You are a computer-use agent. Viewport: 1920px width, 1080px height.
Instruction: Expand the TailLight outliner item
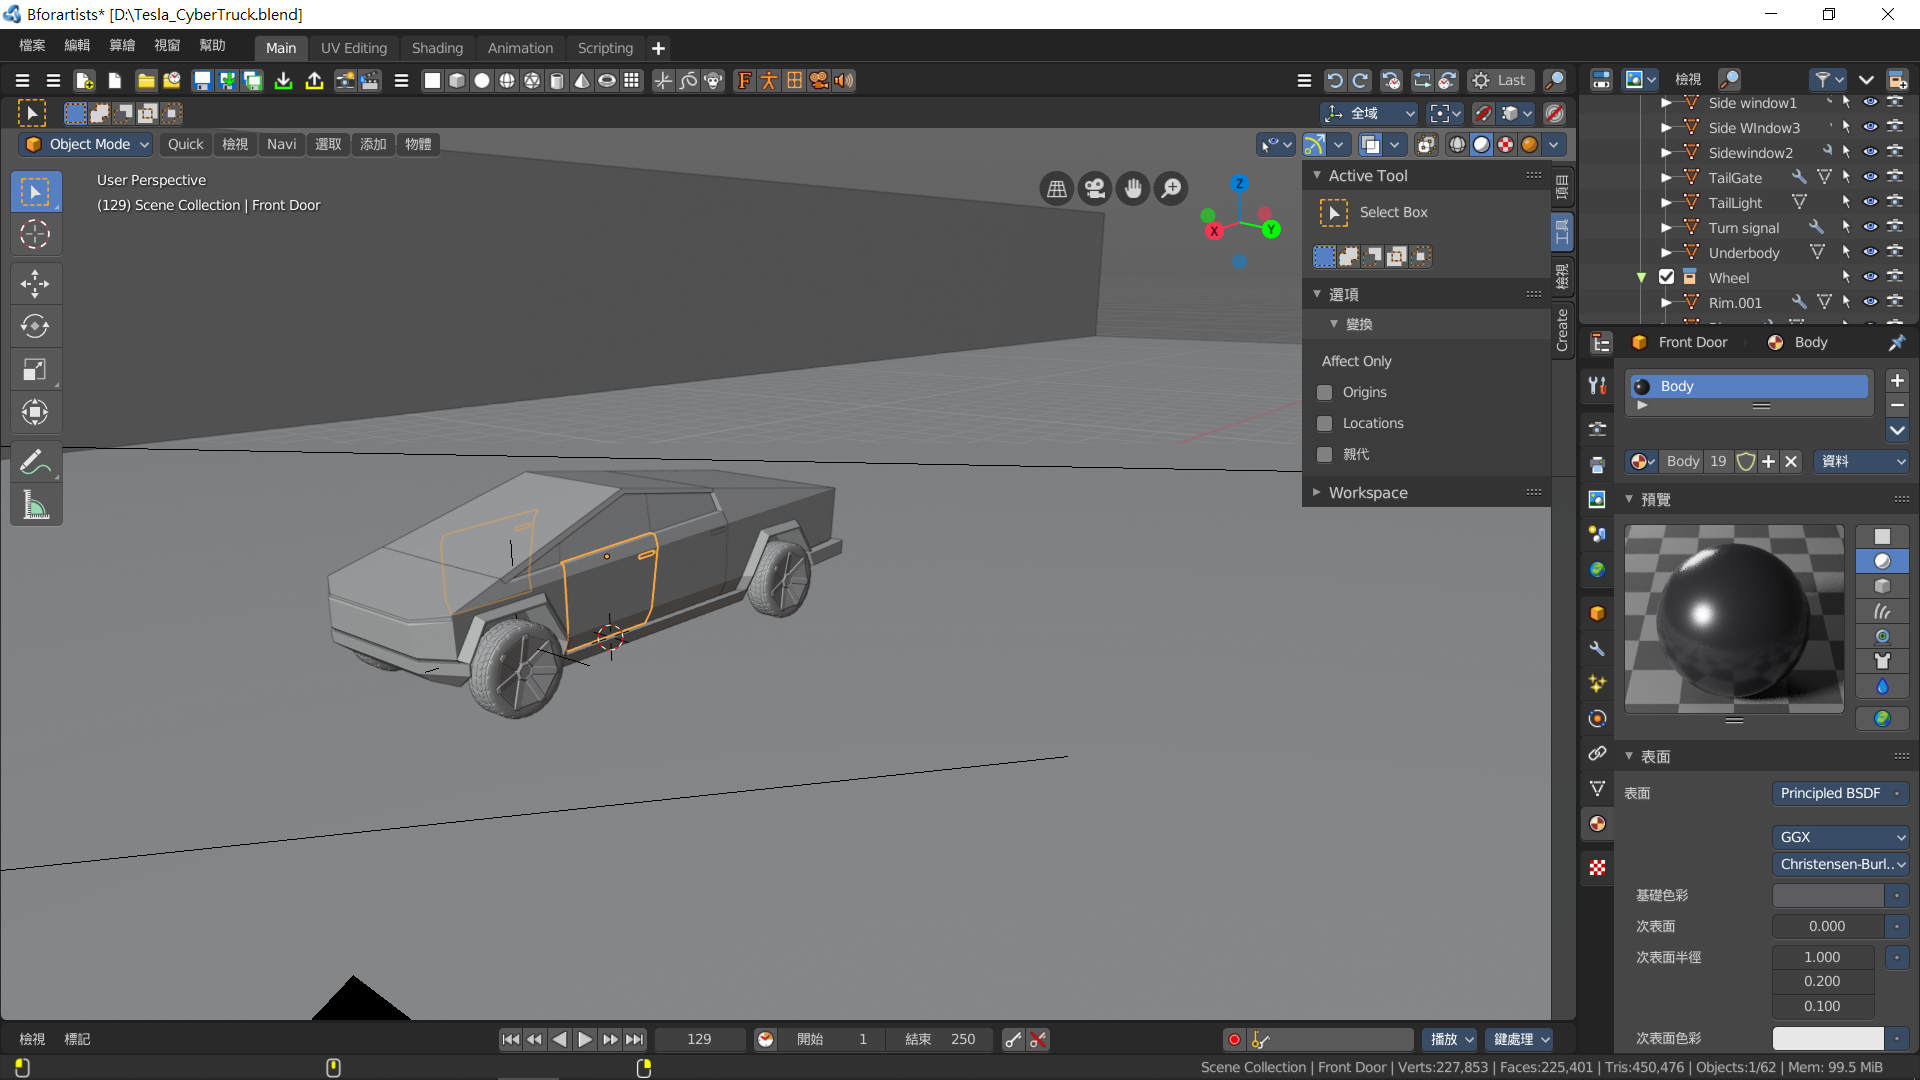point(1666,202)
